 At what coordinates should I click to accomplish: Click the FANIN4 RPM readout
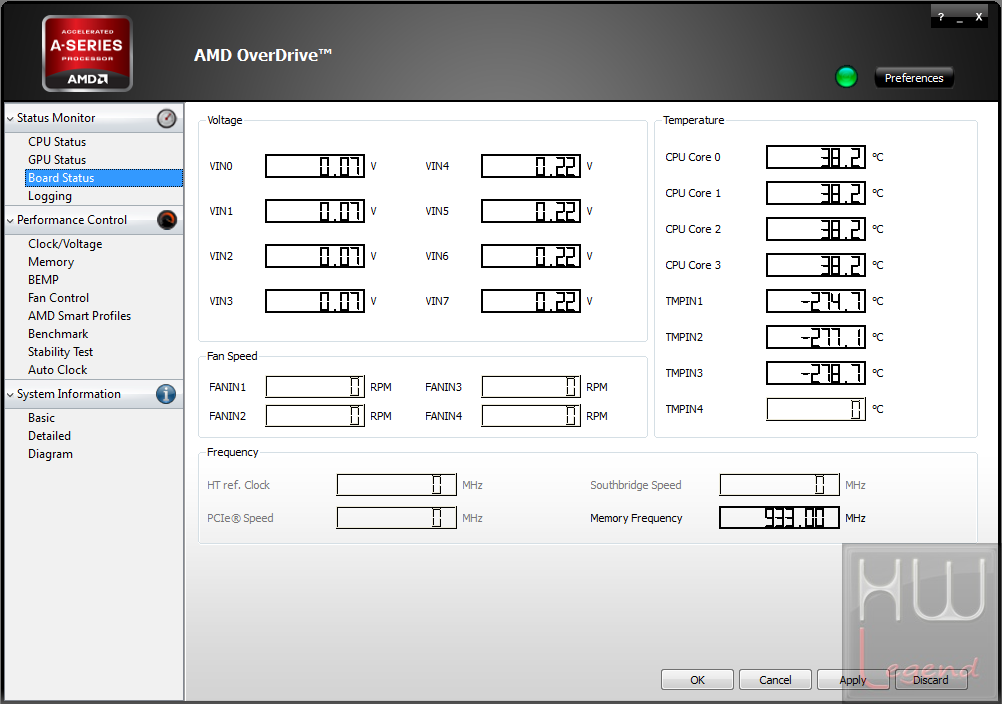point(531,416)
